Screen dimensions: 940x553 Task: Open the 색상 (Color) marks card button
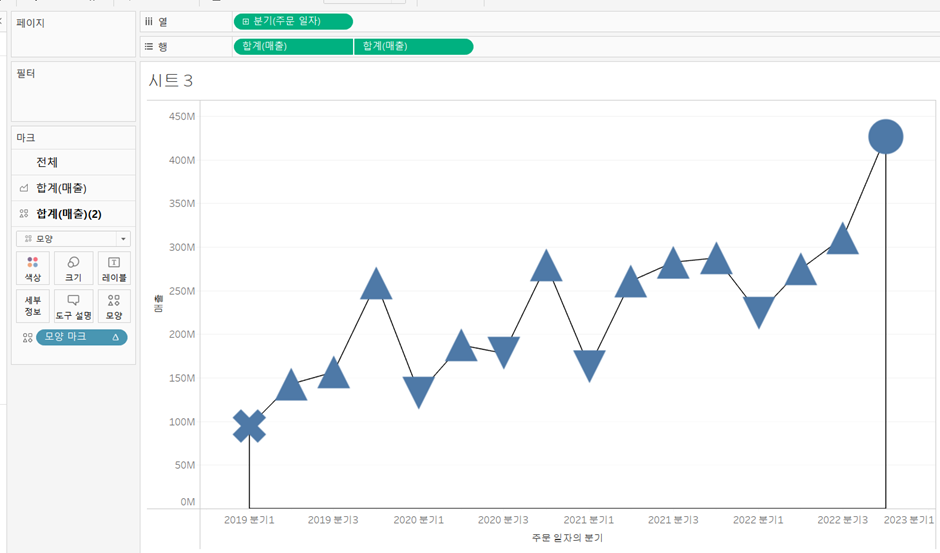tap(33, 268)
